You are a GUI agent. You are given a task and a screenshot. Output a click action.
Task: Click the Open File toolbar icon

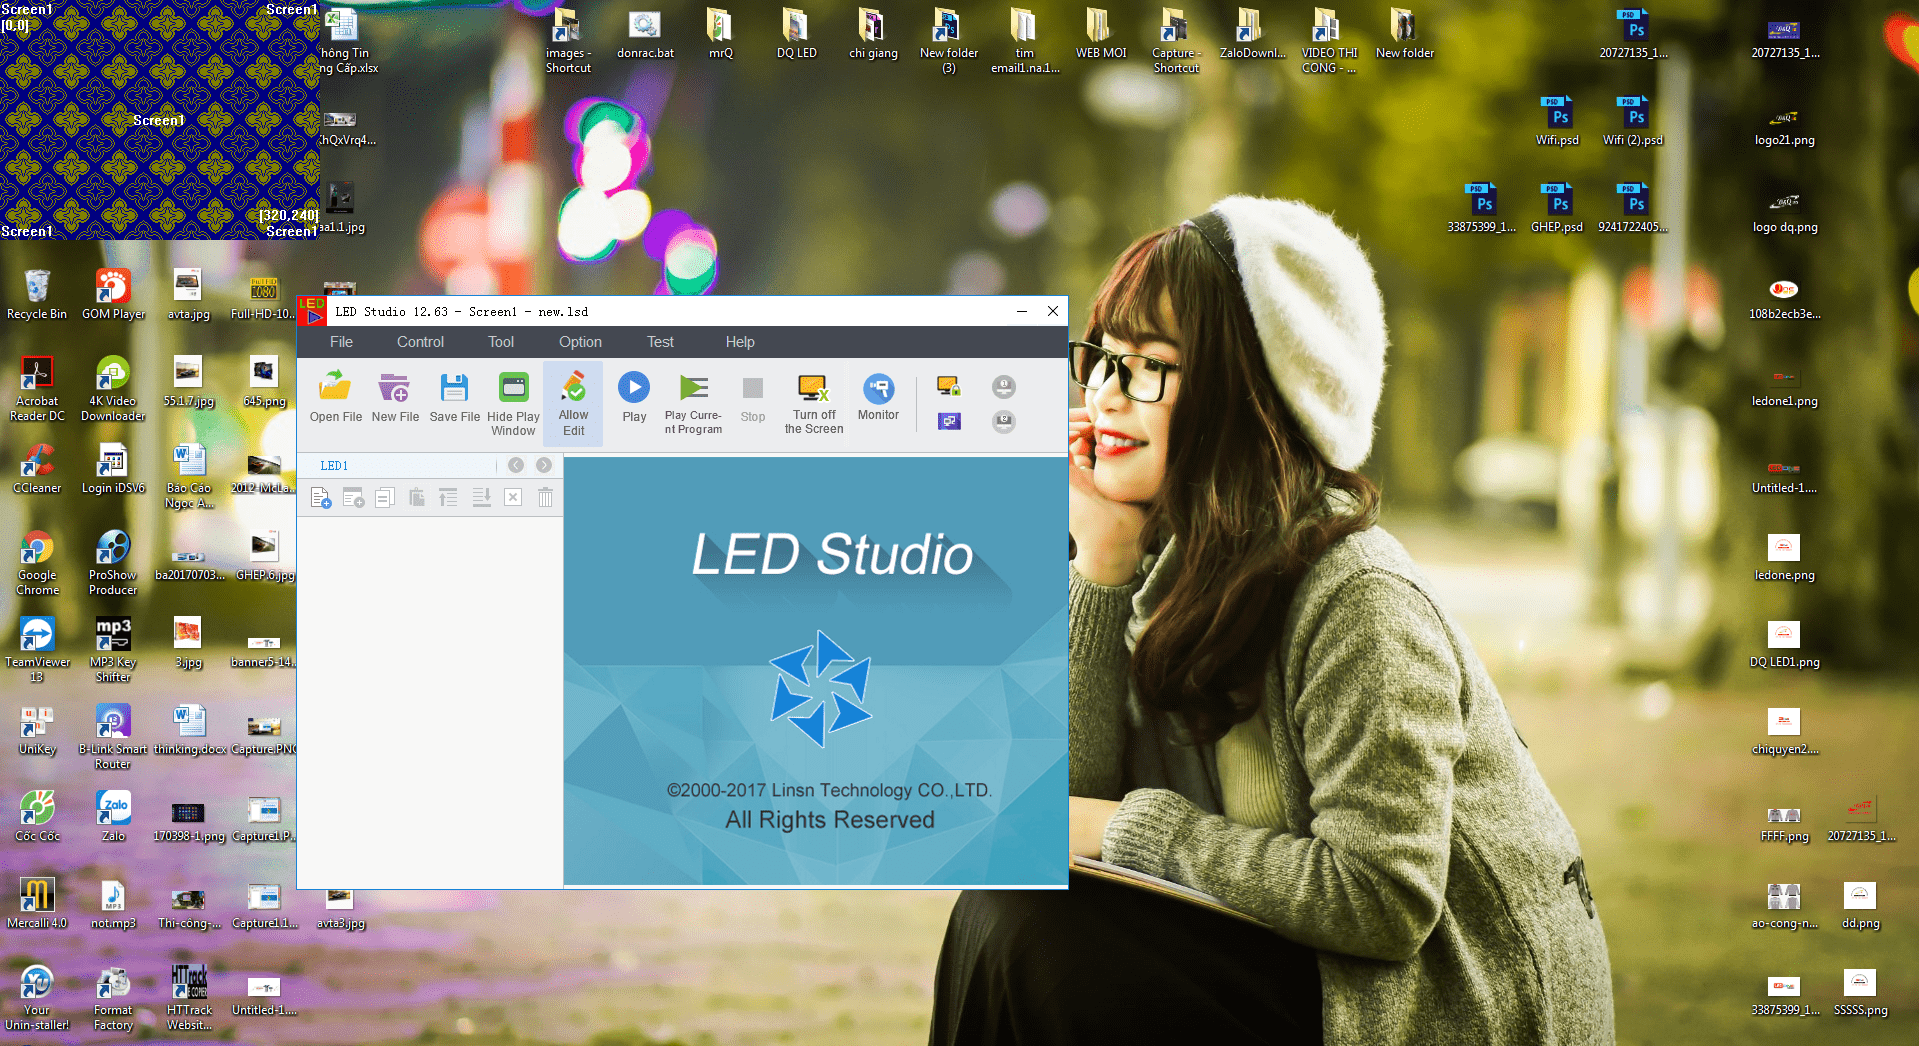point(335,397)
